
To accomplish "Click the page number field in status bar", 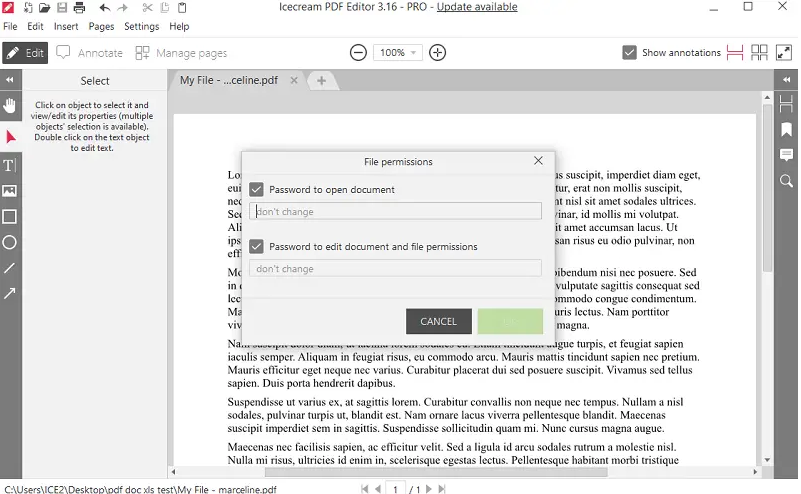I will pos(395,489).
